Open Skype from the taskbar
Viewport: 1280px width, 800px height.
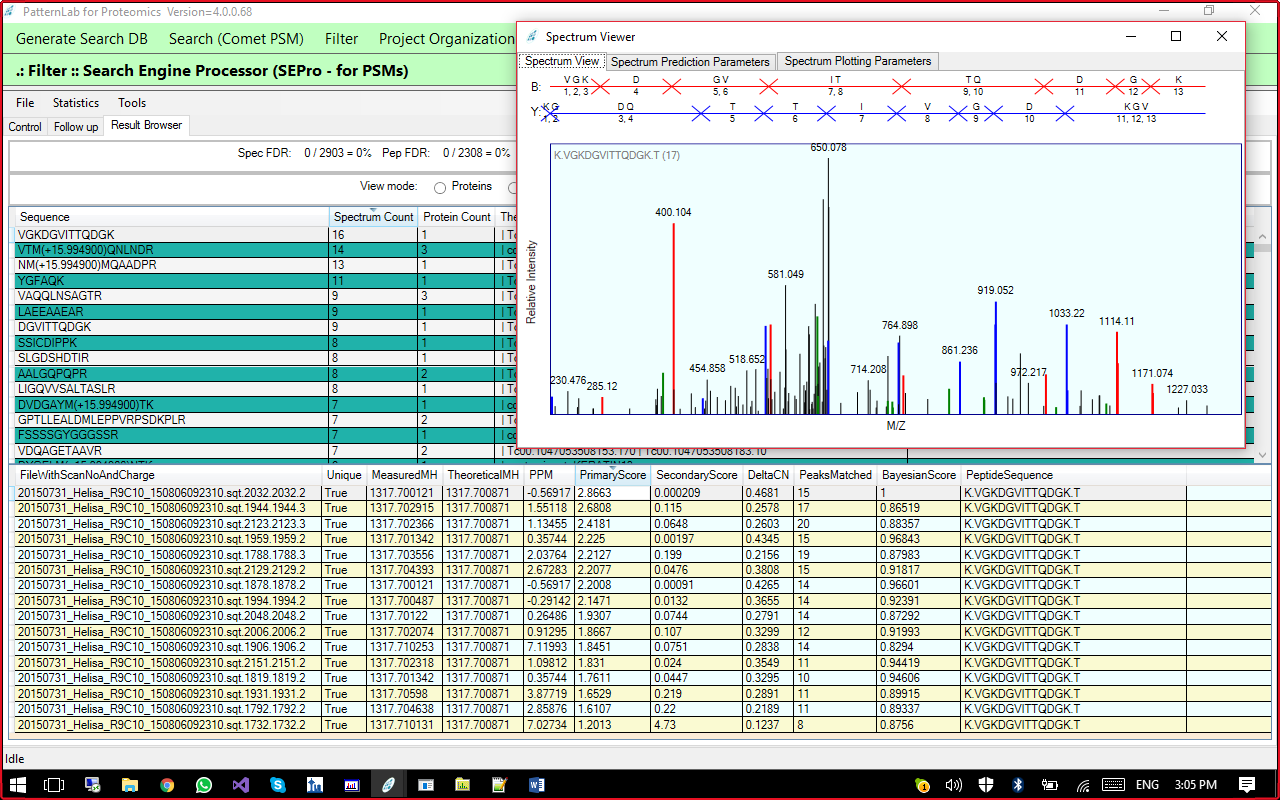(x=277, y=785)
